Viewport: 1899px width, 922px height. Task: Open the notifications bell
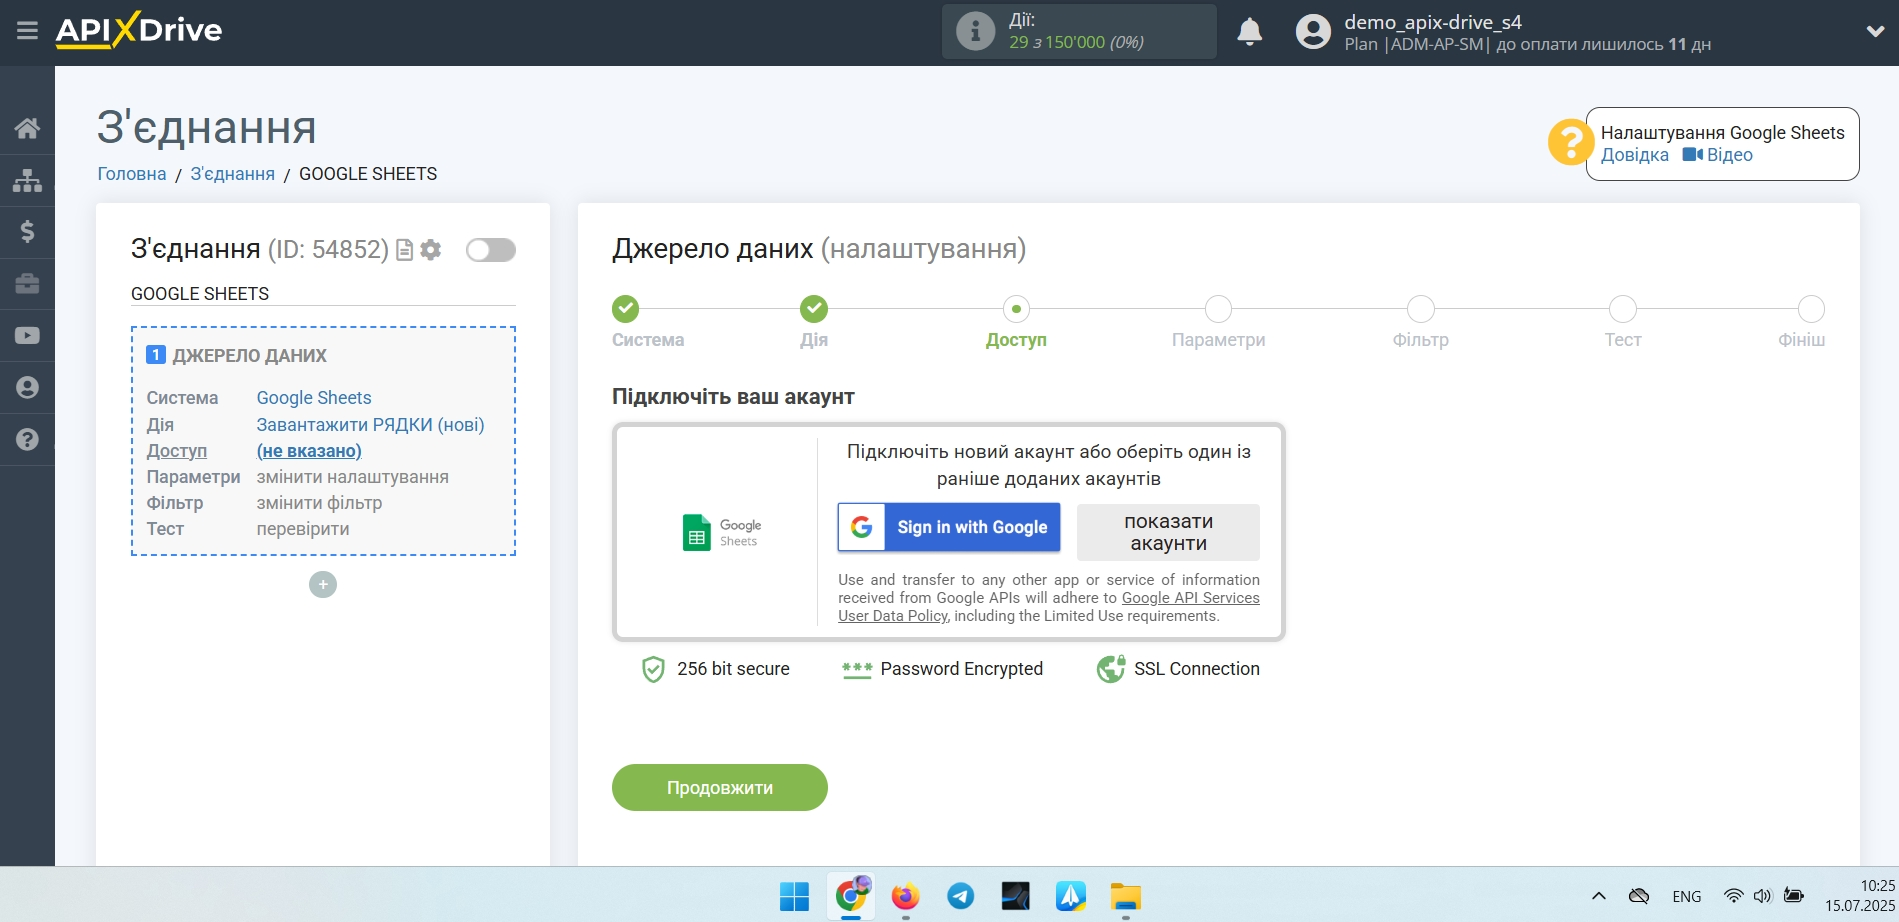pos(1249,32)
